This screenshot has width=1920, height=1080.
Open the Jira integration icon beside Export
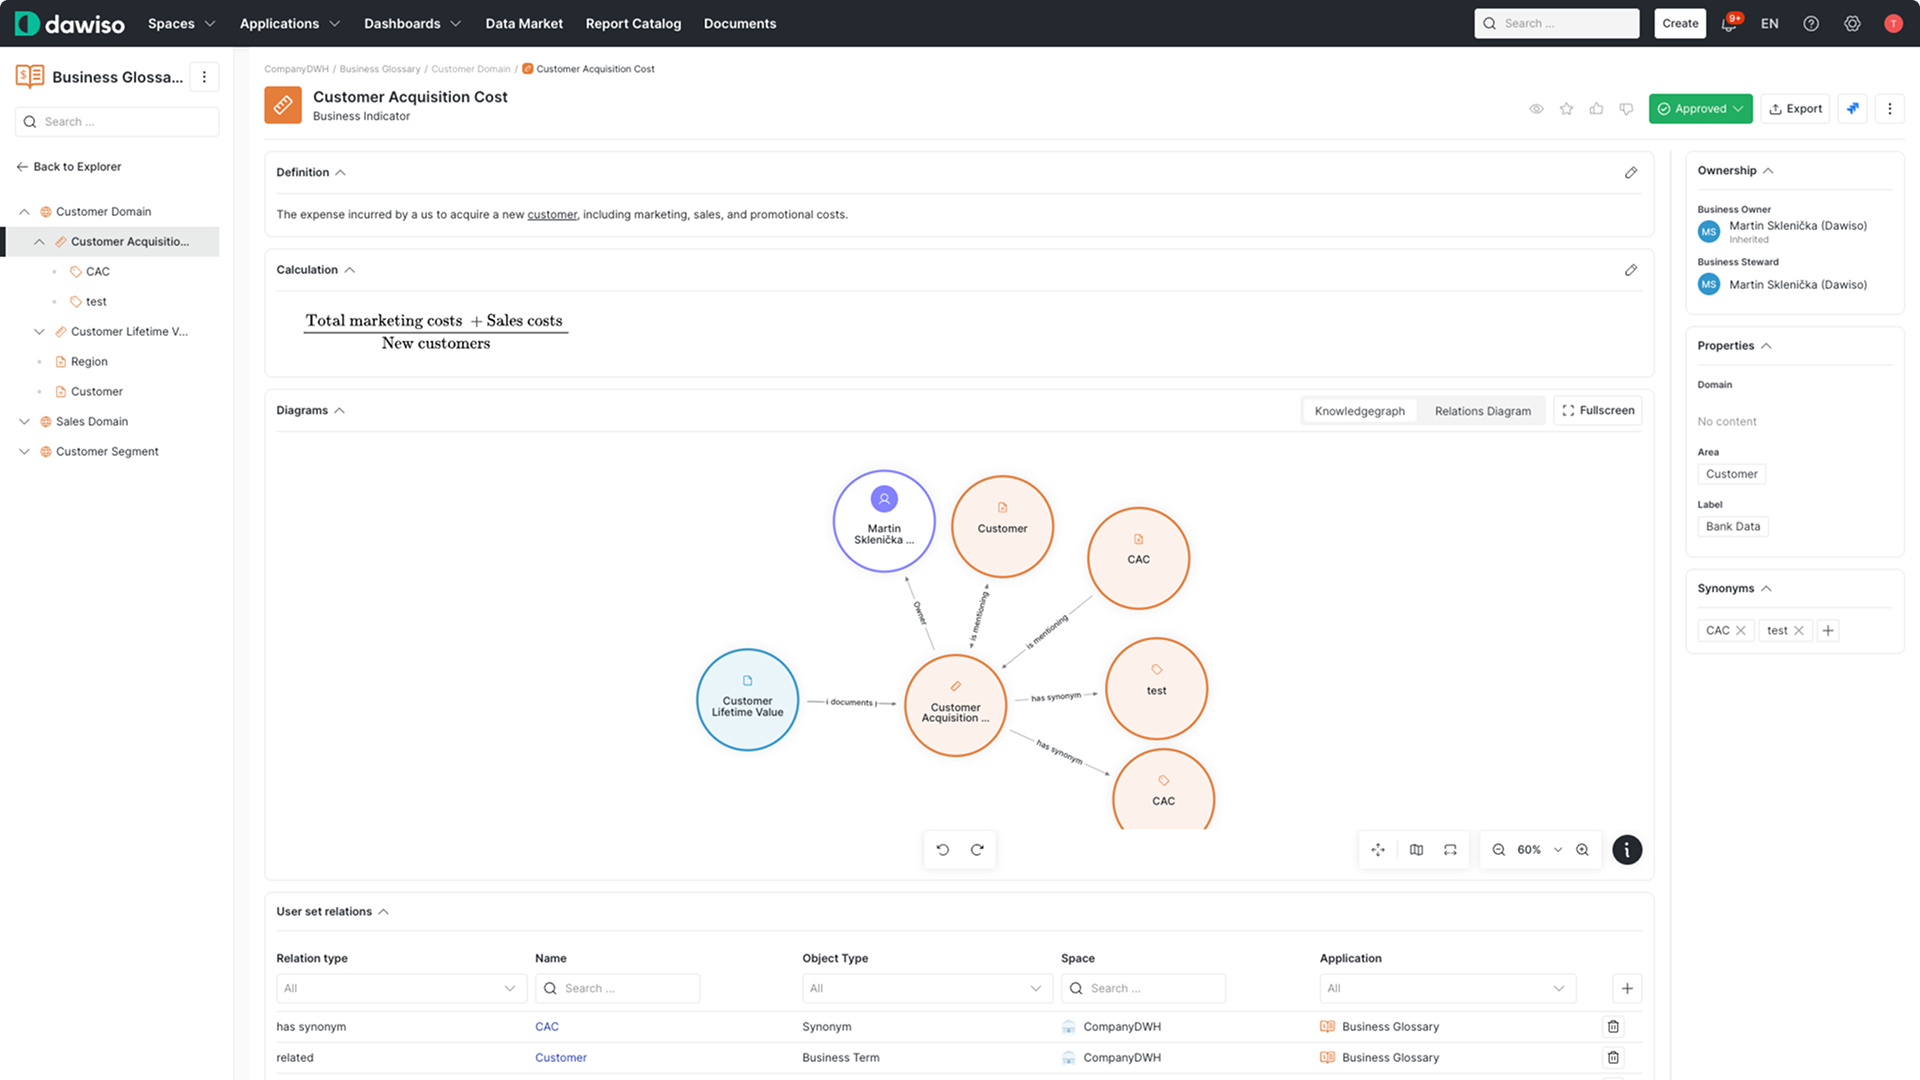tap(1852, 108)
